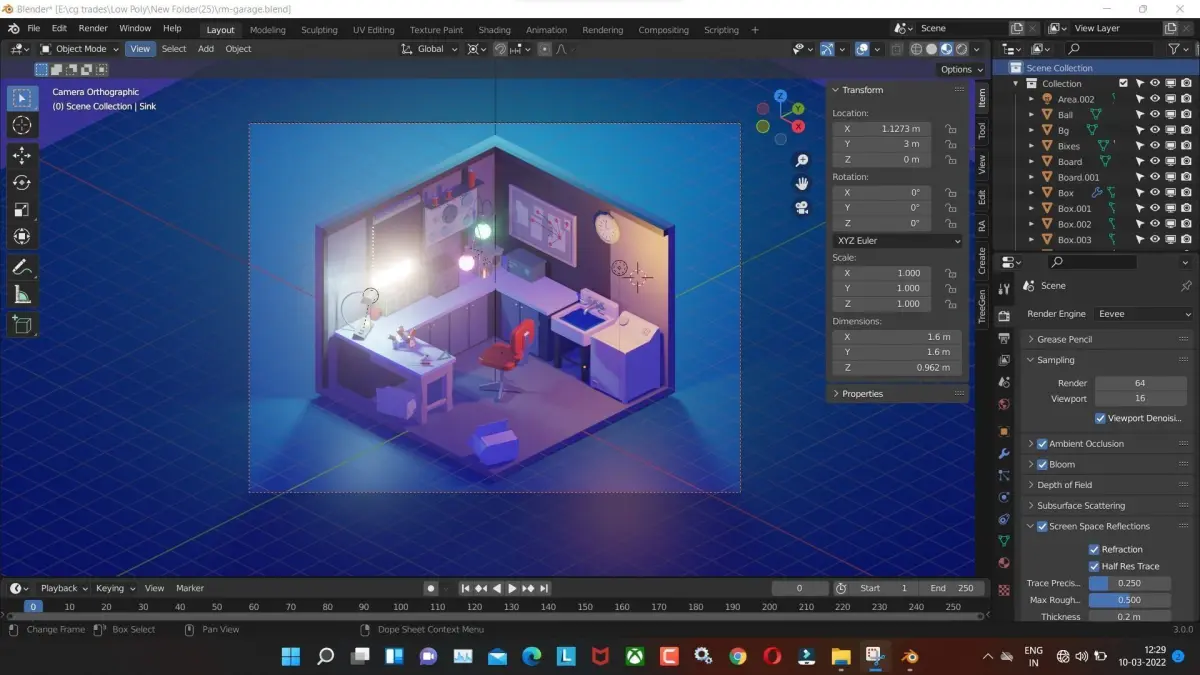Open Output properties tab icon
This screenshot has width=1200, height=675.
[x=1004, y=338]
